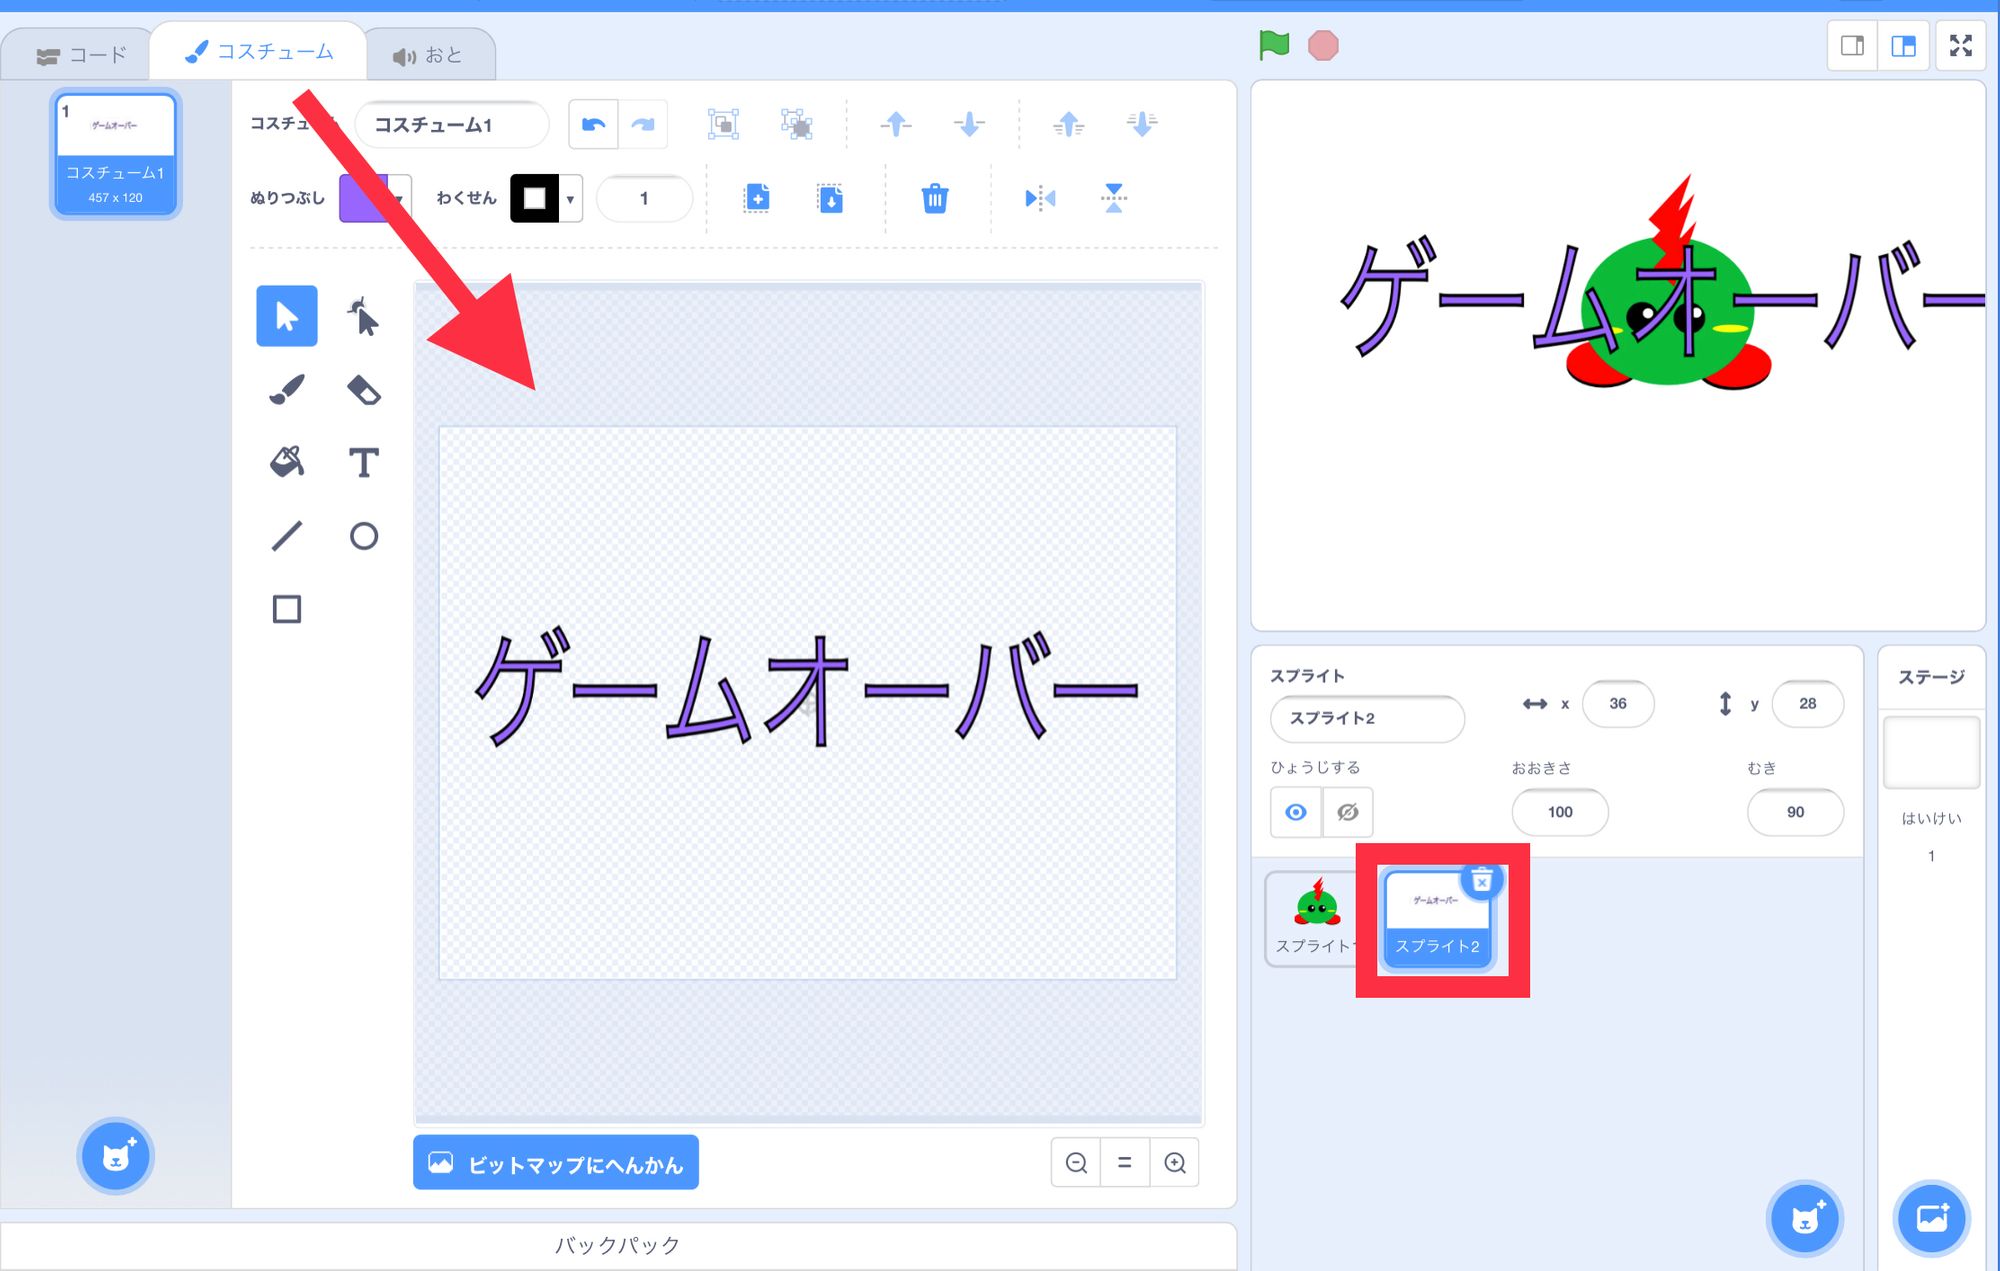Select the Text tool
This screenshot has height=1271, width=2000.
click(x=363, y=462)
